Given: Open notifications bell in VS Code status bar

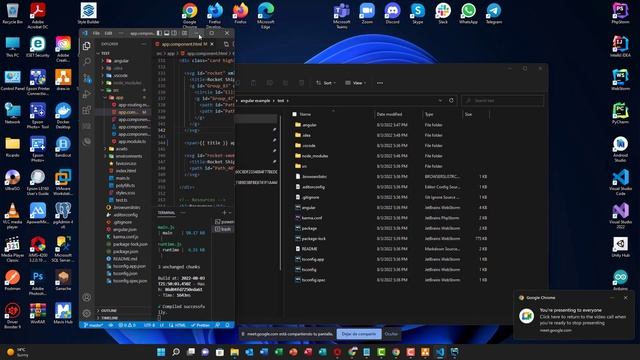Looking at the screenshot, I should [227, 325].
